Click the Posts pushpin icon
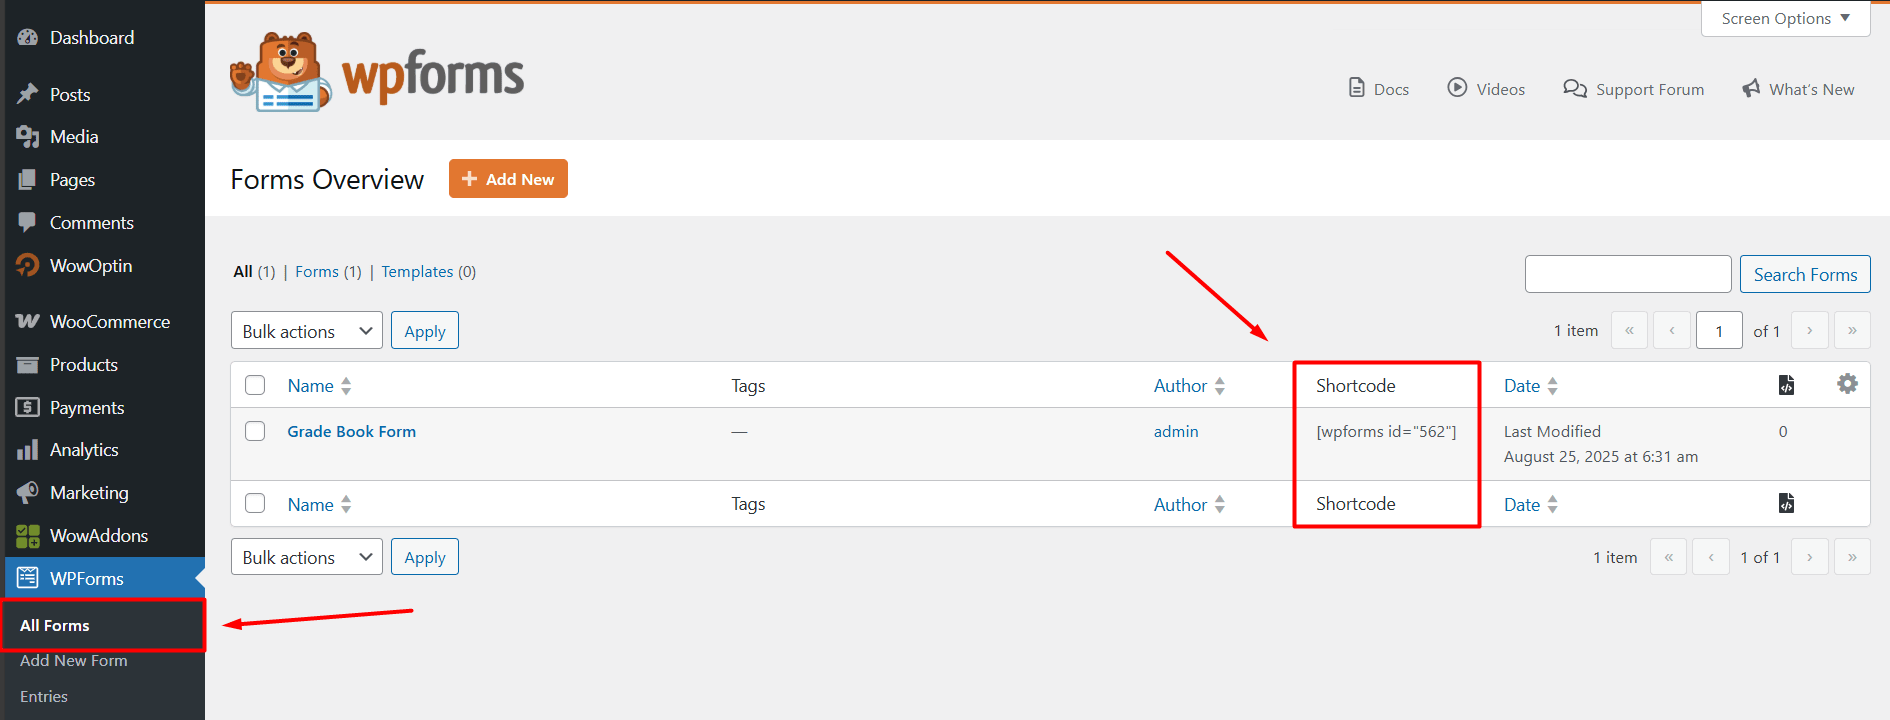This screenshot has height=720, width=1890. click(x=27, y=95)
